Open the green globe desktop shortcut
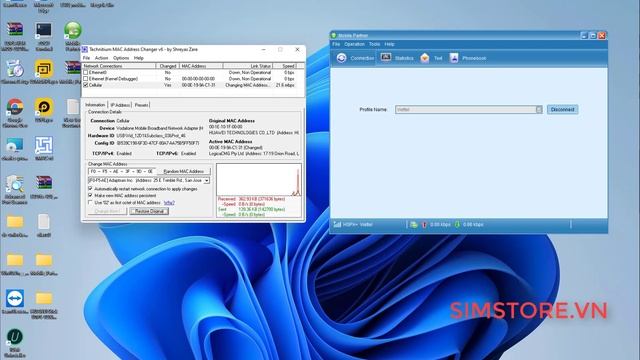640x360 pixels. pos(73,30)
